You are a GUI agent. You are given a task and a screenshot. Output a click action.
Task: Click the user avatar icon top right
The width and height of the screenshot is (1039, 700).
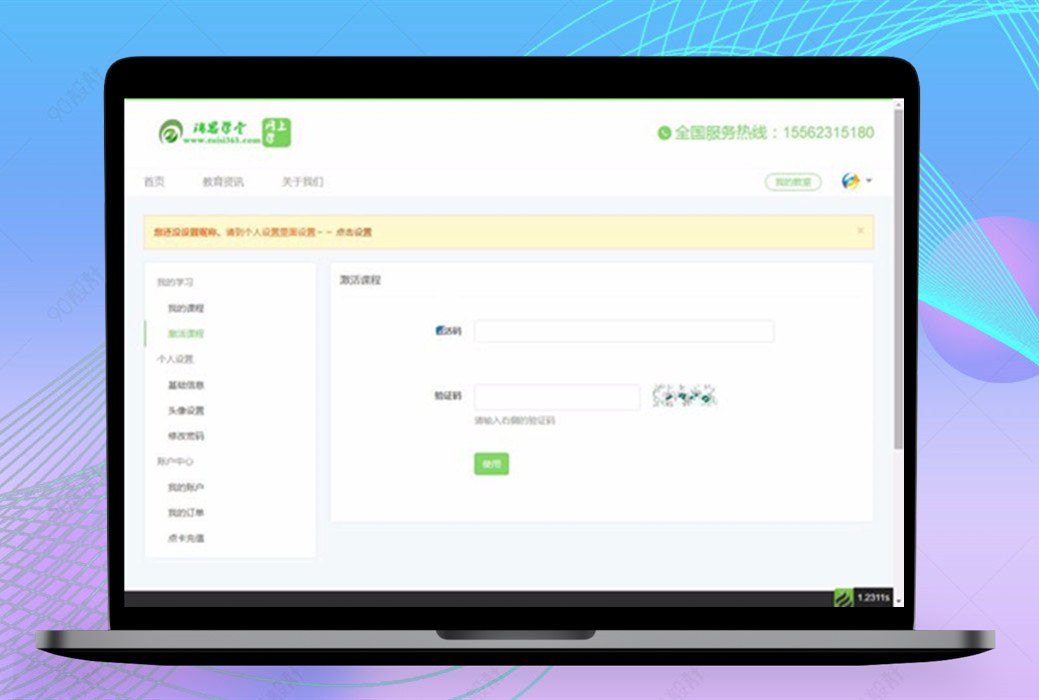[x=849, y=181]
